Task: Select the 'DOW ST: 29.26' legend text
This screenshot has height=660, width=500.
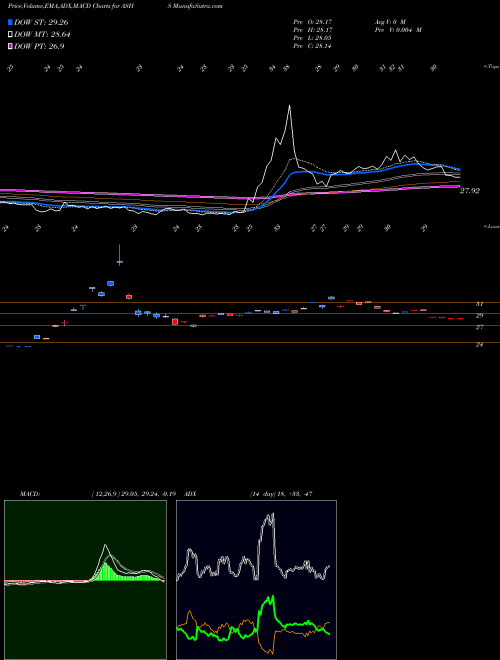Action: [41, 22]
